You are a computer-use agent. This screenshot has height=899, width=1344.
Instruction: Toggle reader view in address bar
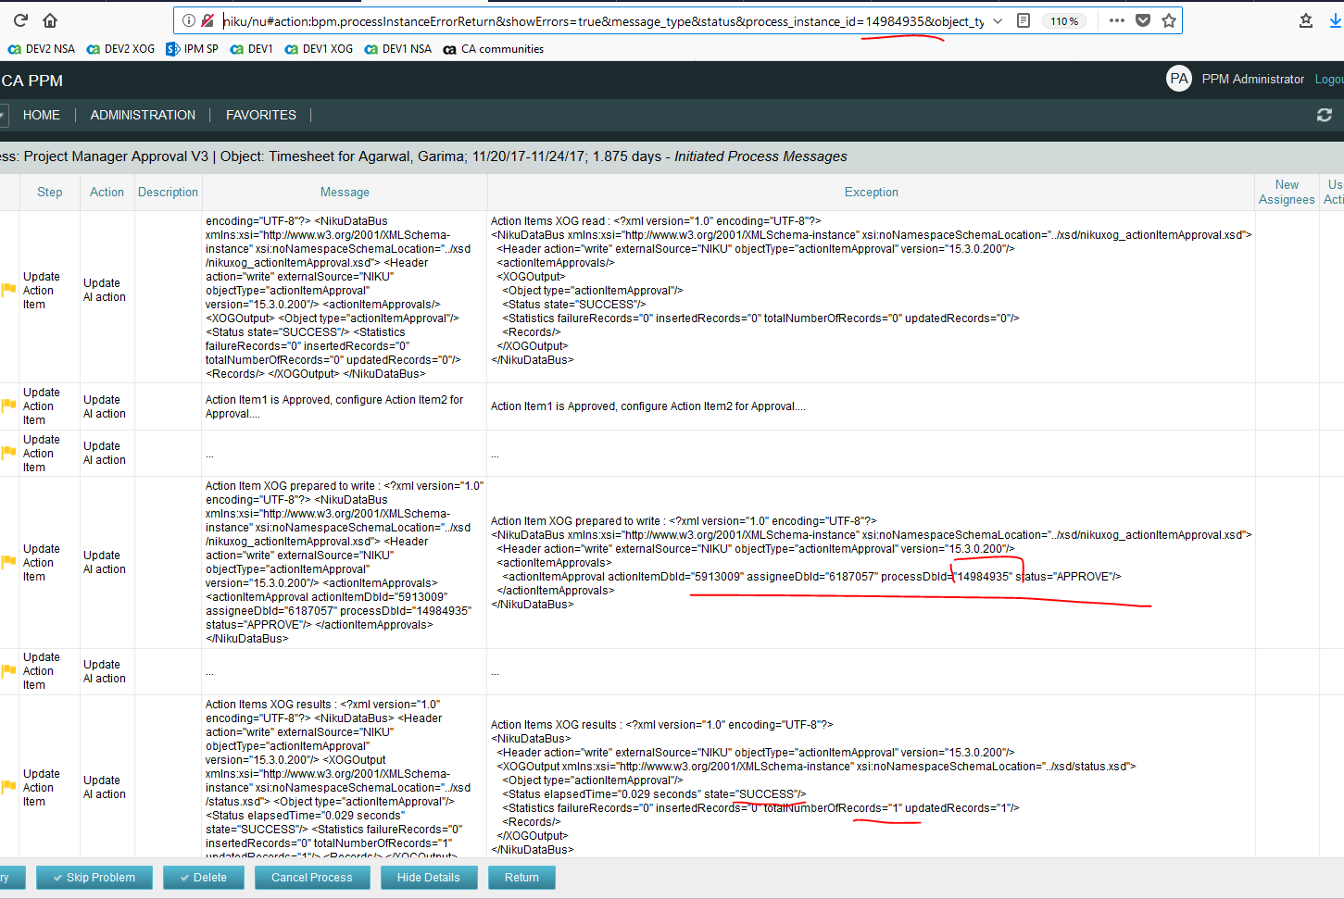1023,21
